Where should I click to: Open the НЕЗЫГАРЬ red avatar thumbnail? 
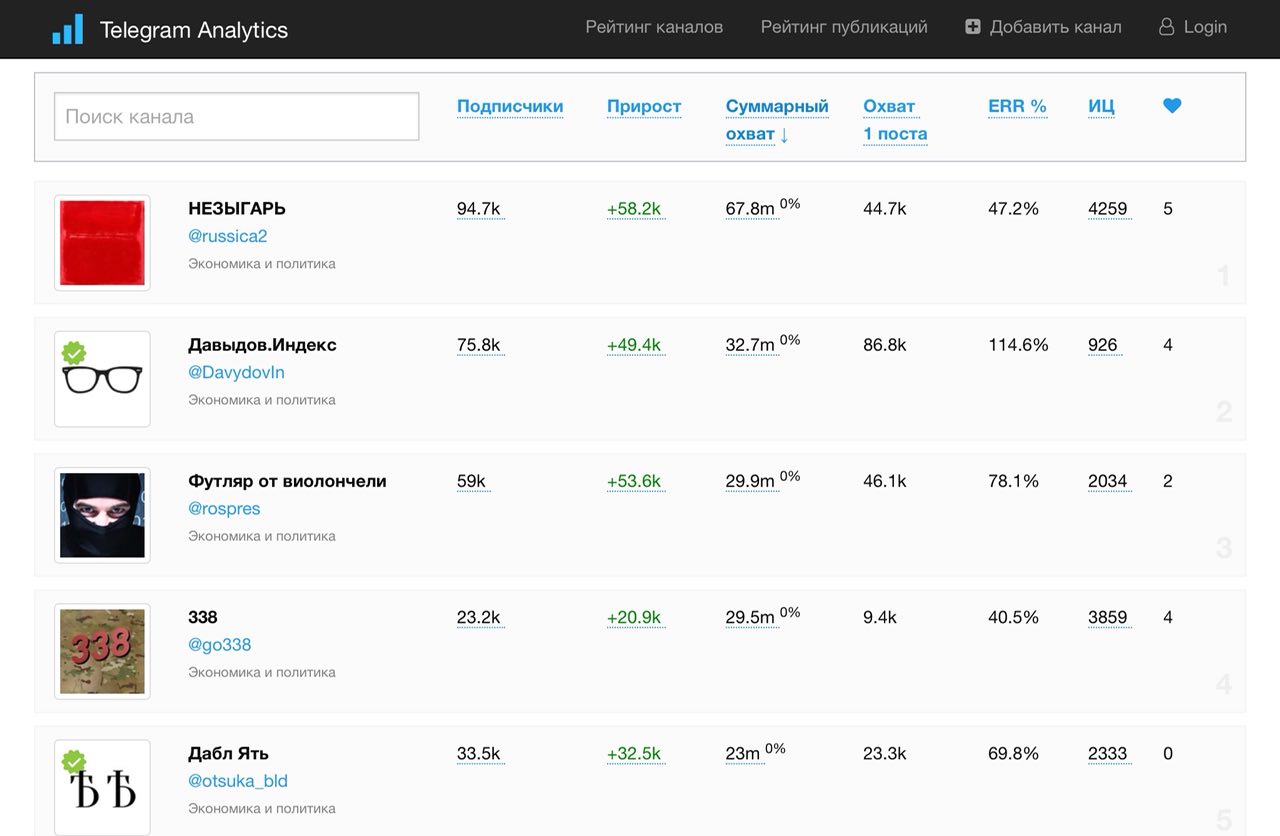click(102, 243)
